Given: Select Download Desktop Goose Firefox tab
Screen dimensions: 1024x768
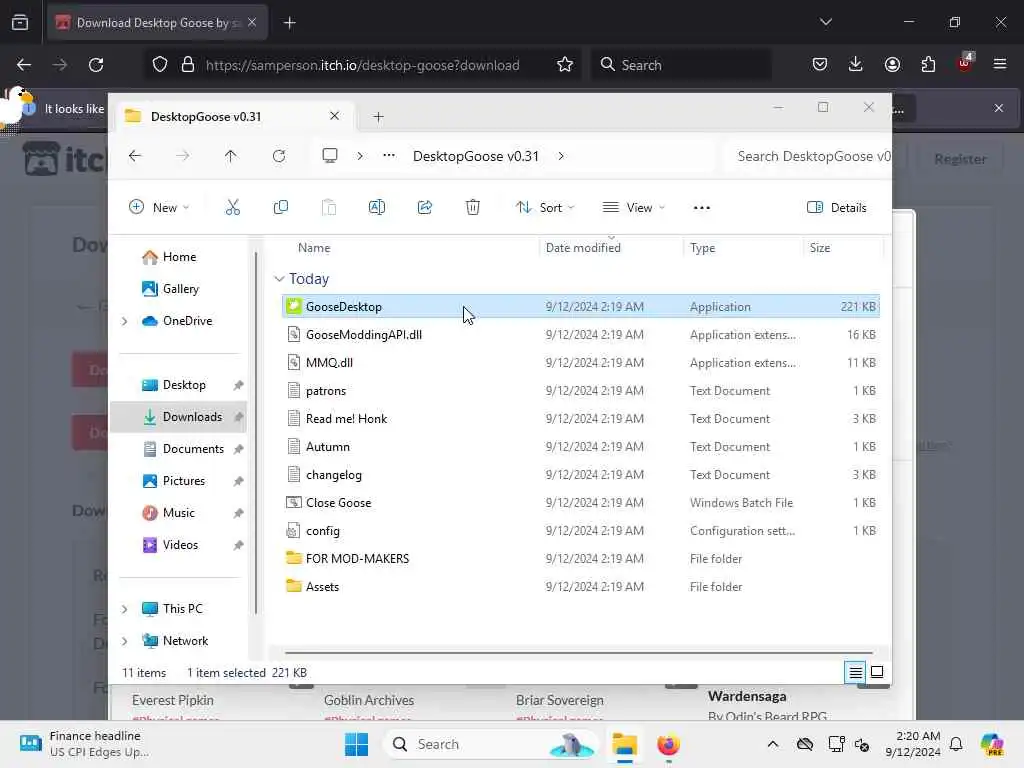Looking at the screenshot, I should (157, 23).
